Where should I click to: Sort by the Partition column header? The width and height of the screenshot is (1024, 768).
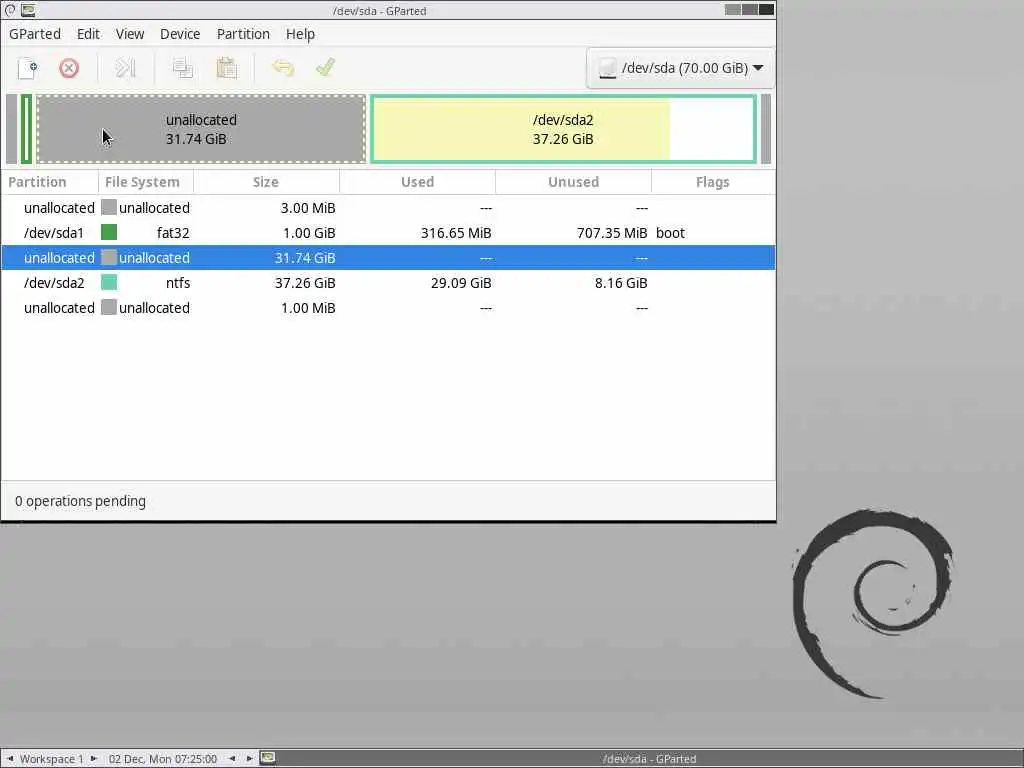[x=50, y=182]
